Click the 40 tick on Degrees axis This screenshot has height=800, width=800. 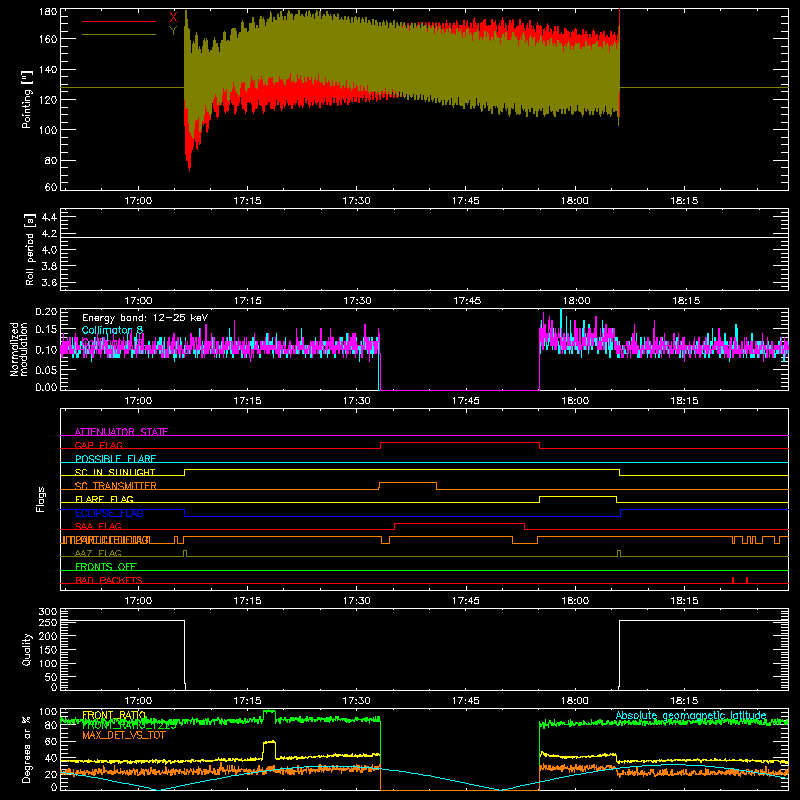(51, 758)
